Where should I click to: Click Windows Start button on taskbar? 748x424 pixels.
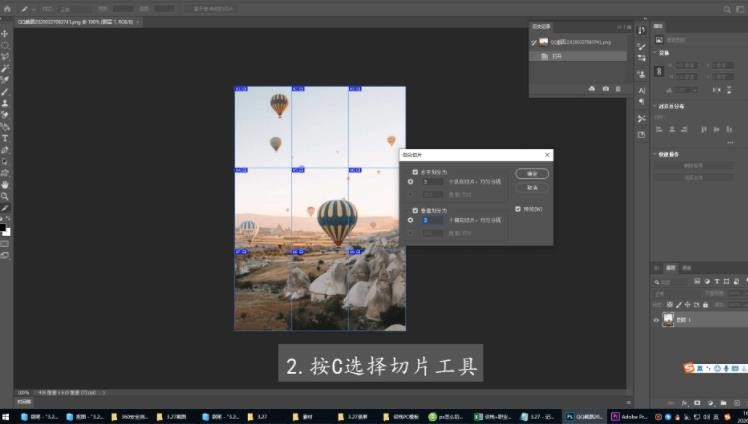click(x=7, y=417)
